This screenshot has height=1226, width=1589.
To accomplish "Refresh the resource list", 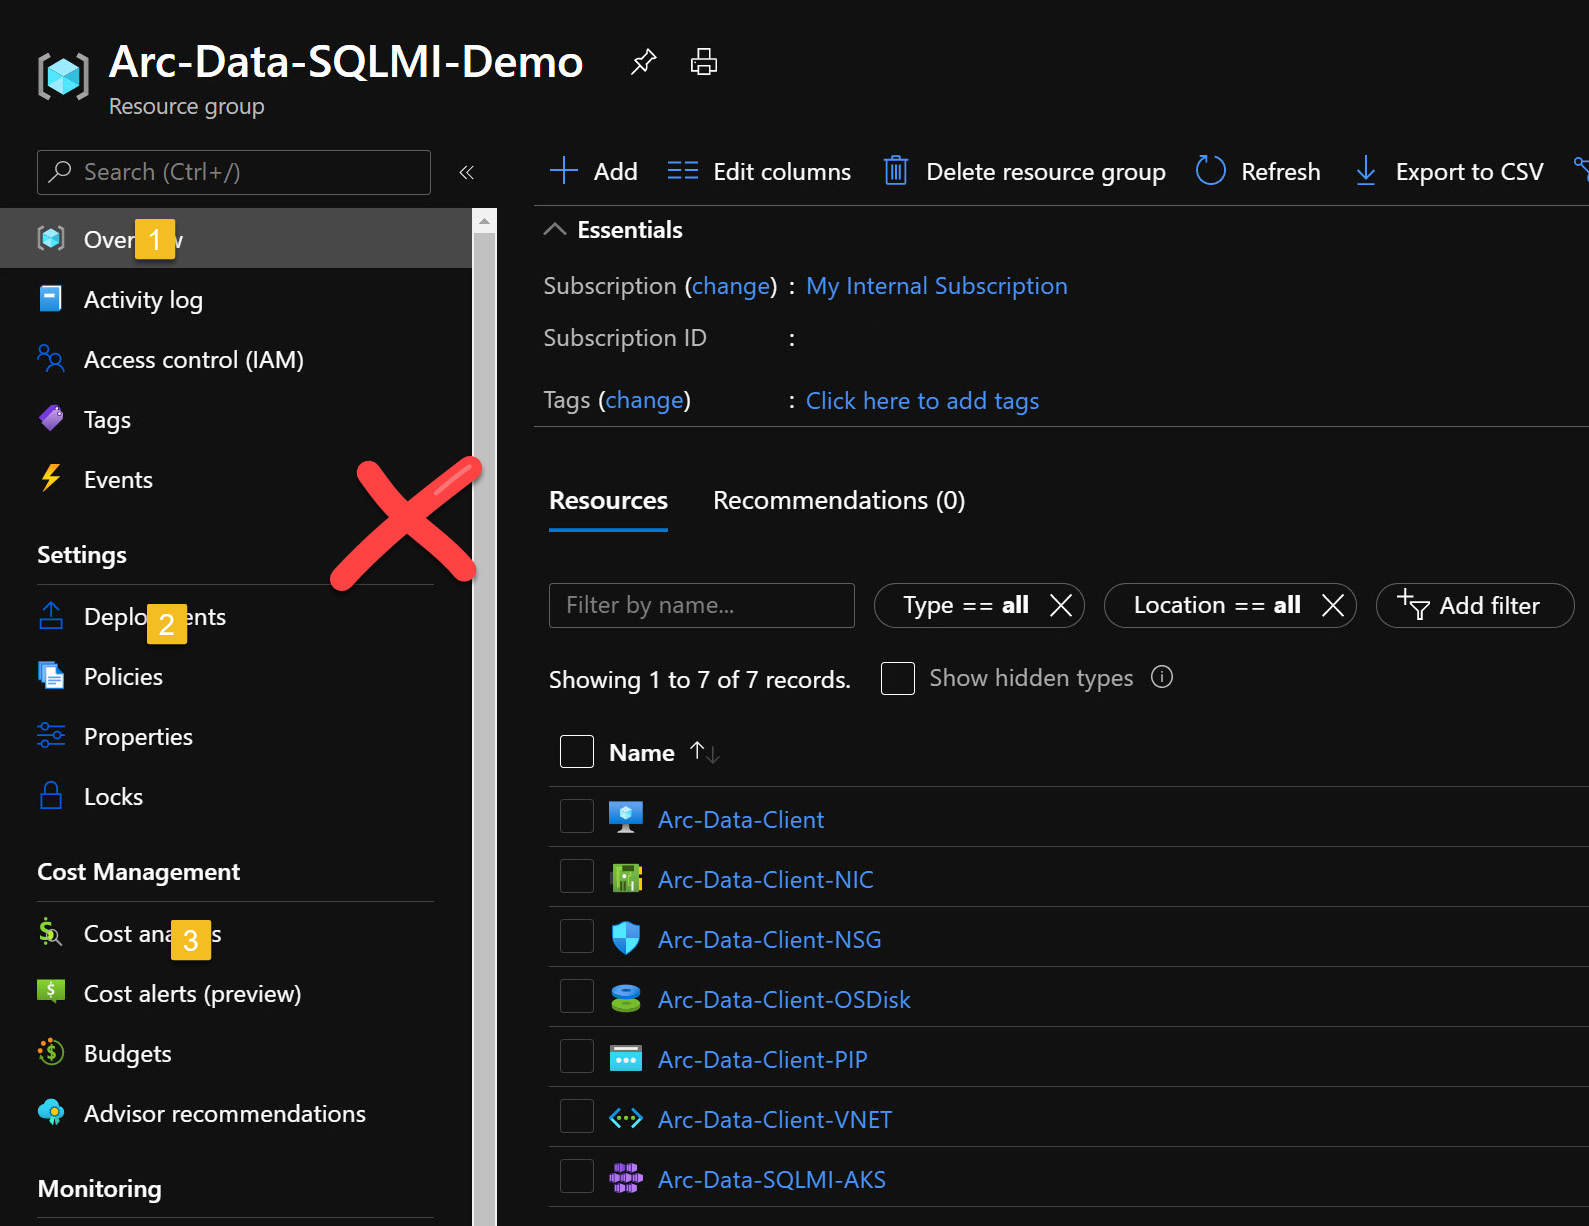I will coord(1258,171).
